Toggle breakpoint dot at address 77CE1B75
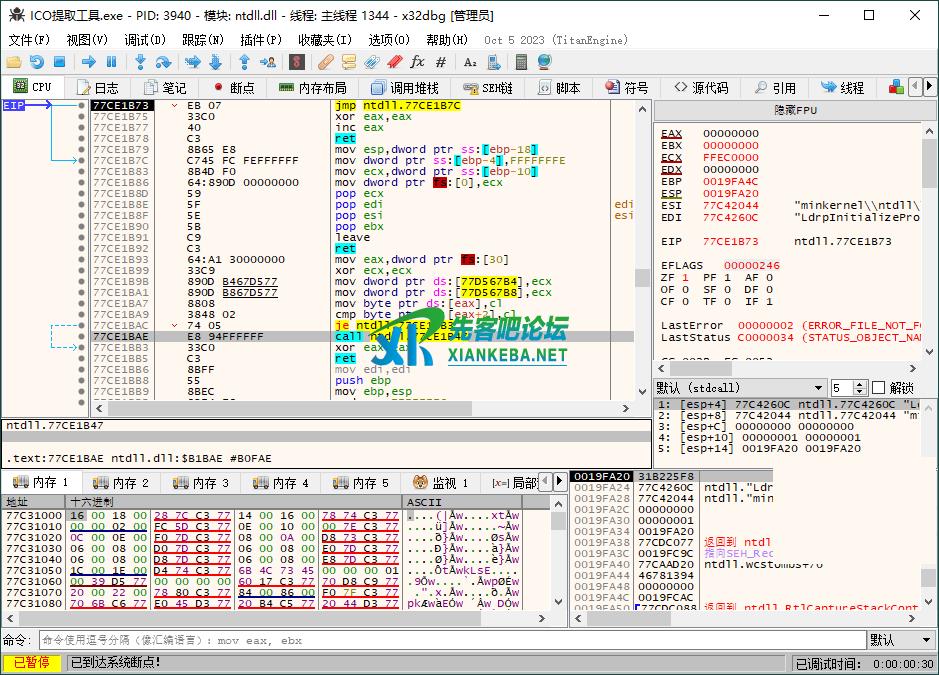The image size is (939, 675). click(x=81, y=116)
